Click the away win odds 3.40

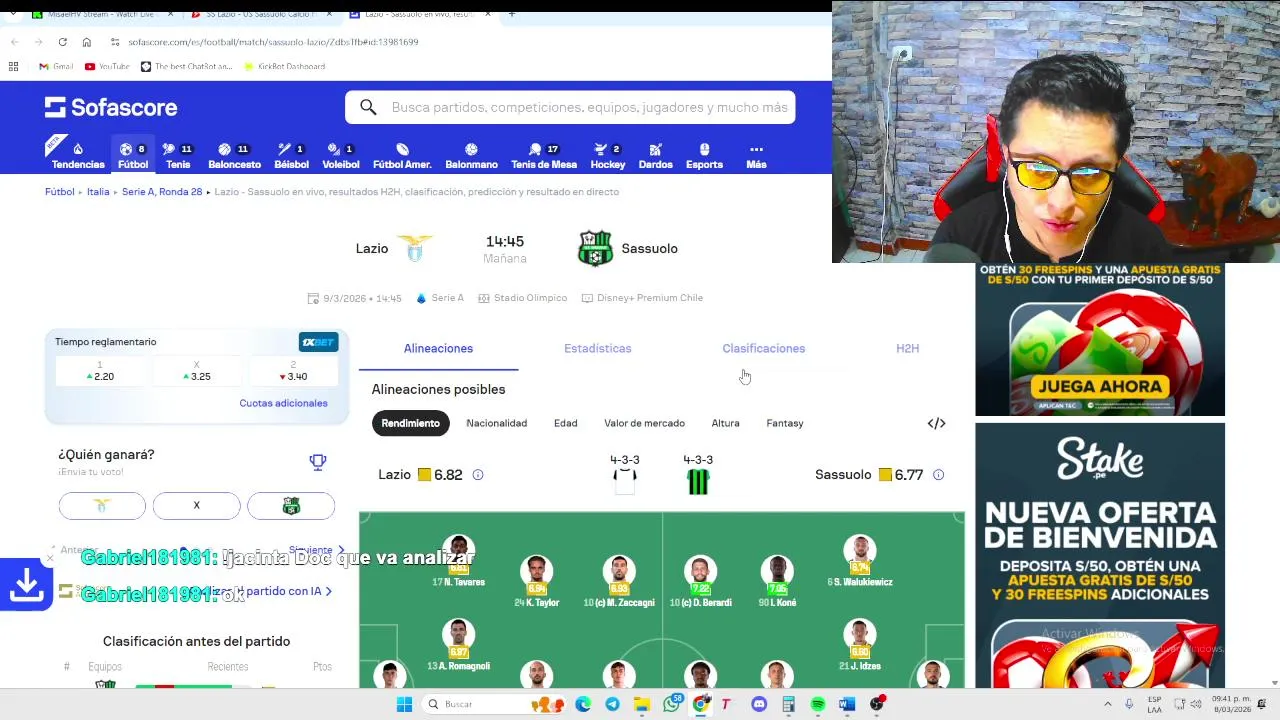(x=293, y=372)
